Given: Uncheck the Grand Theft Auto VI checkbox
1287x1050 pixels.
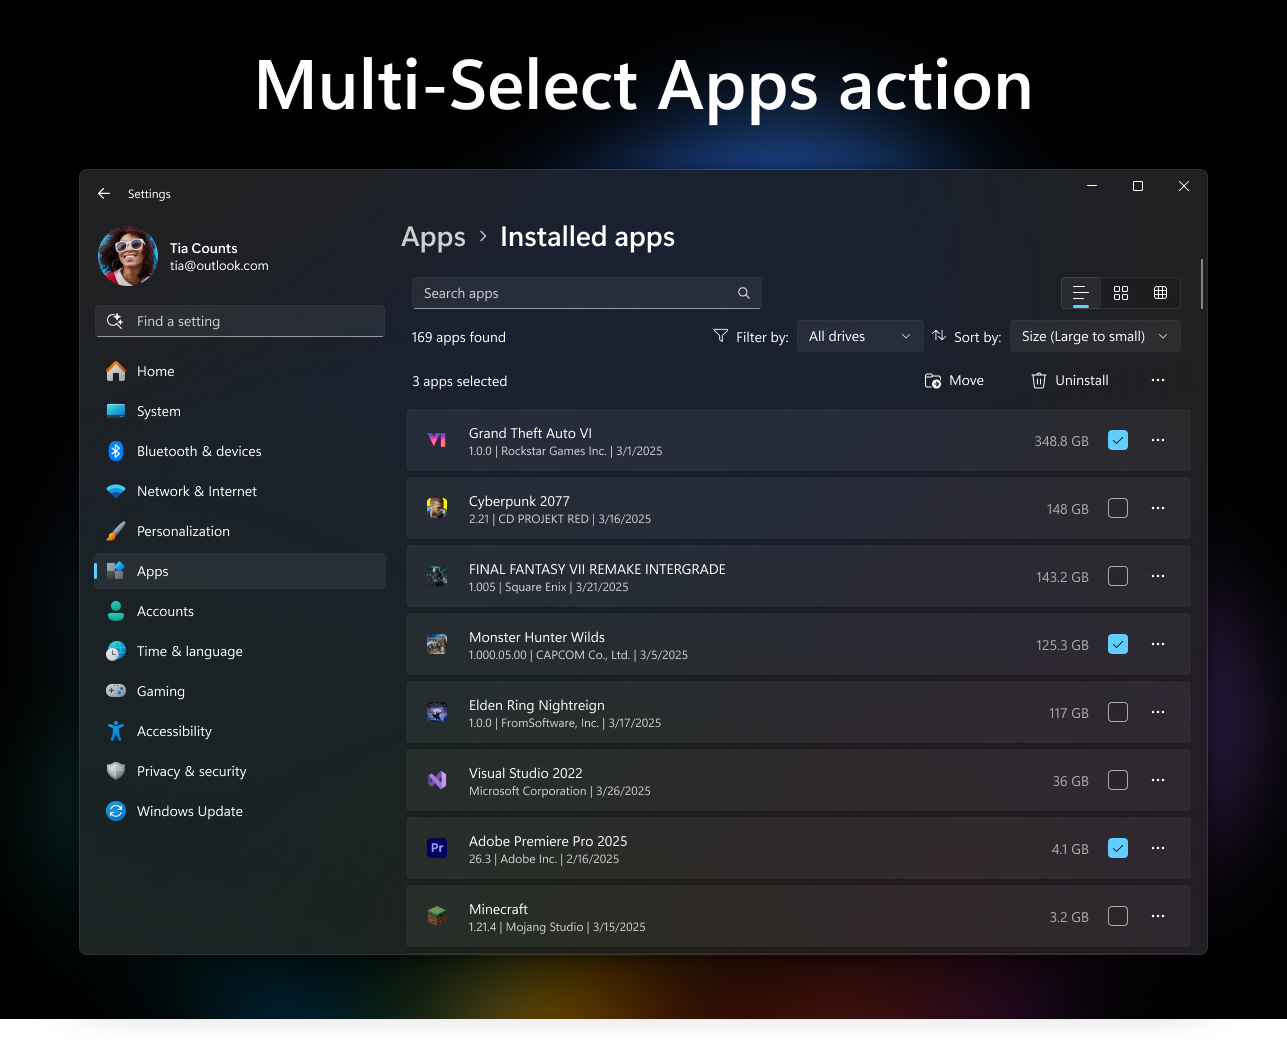Looking at the screenshot, I should click(x=1117, y=440).
